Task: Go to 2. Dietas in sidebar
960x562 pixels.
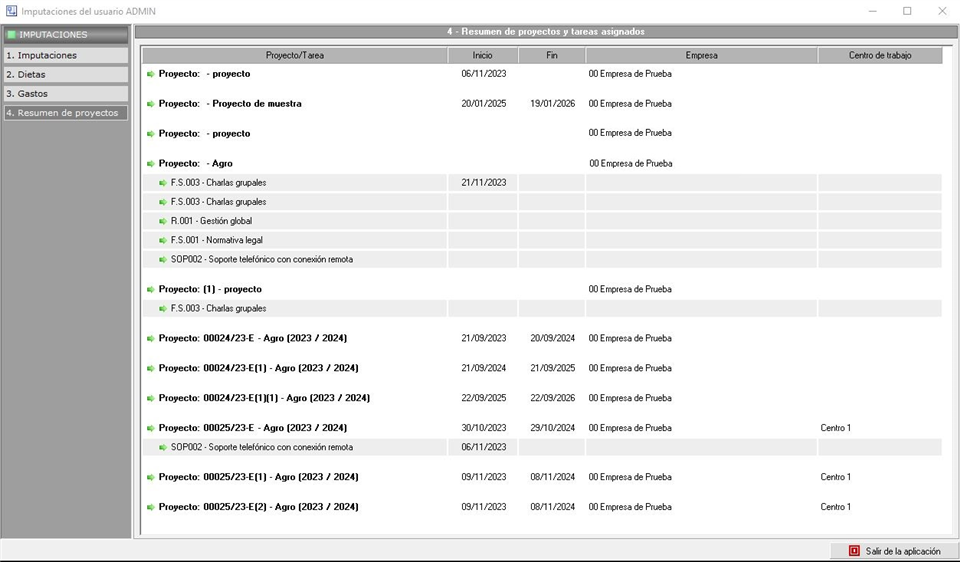Action: coord(65,75)
